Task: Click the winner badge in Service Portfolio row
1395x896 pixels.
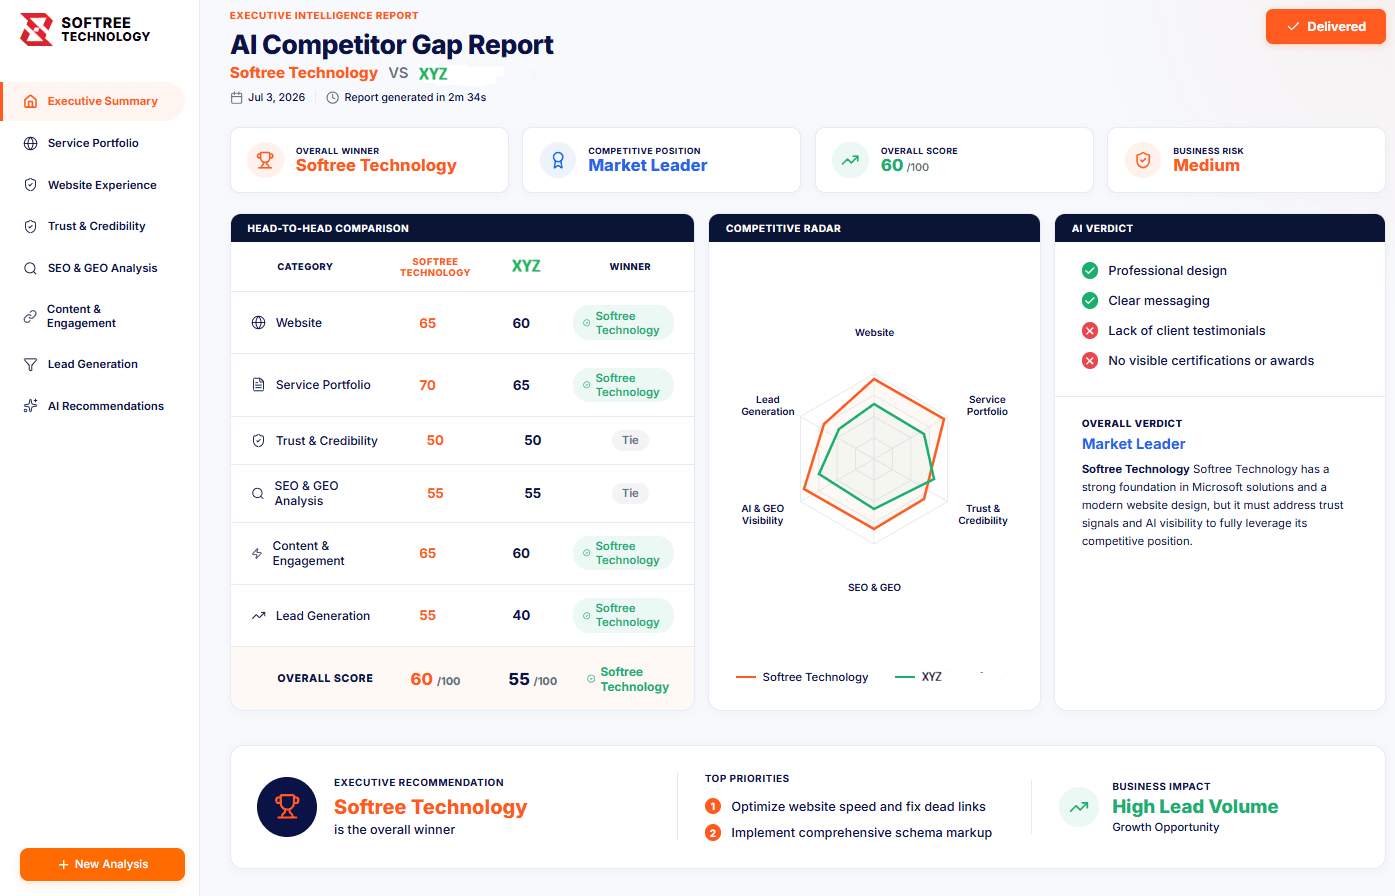Action: [623, 385]
